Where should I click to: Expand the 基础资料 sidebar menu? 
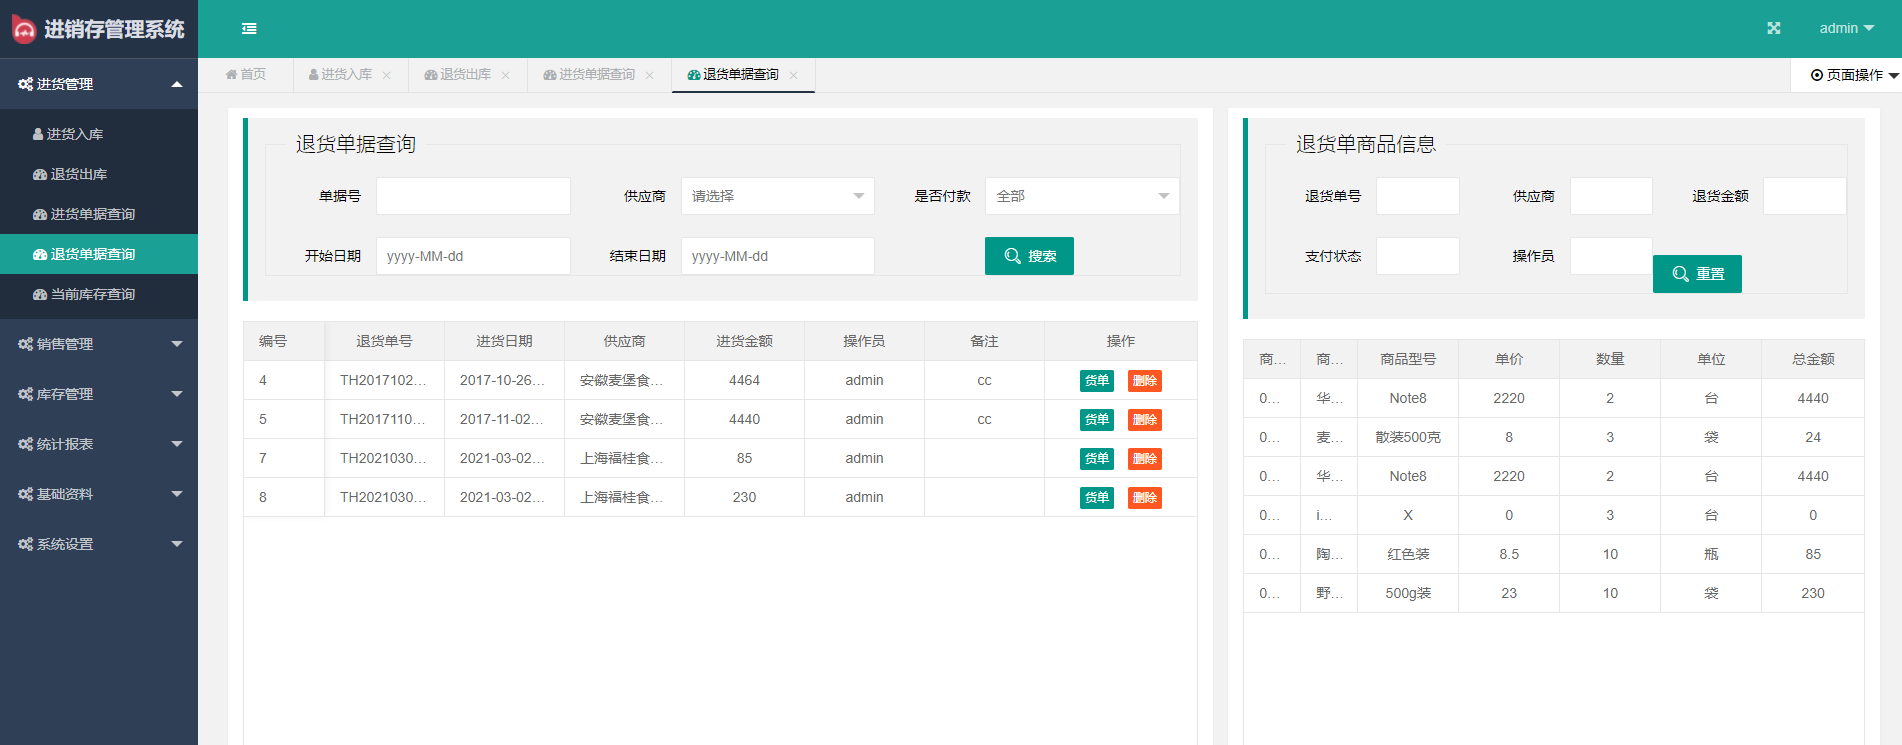pyautogui.click(x=99, y=494)
